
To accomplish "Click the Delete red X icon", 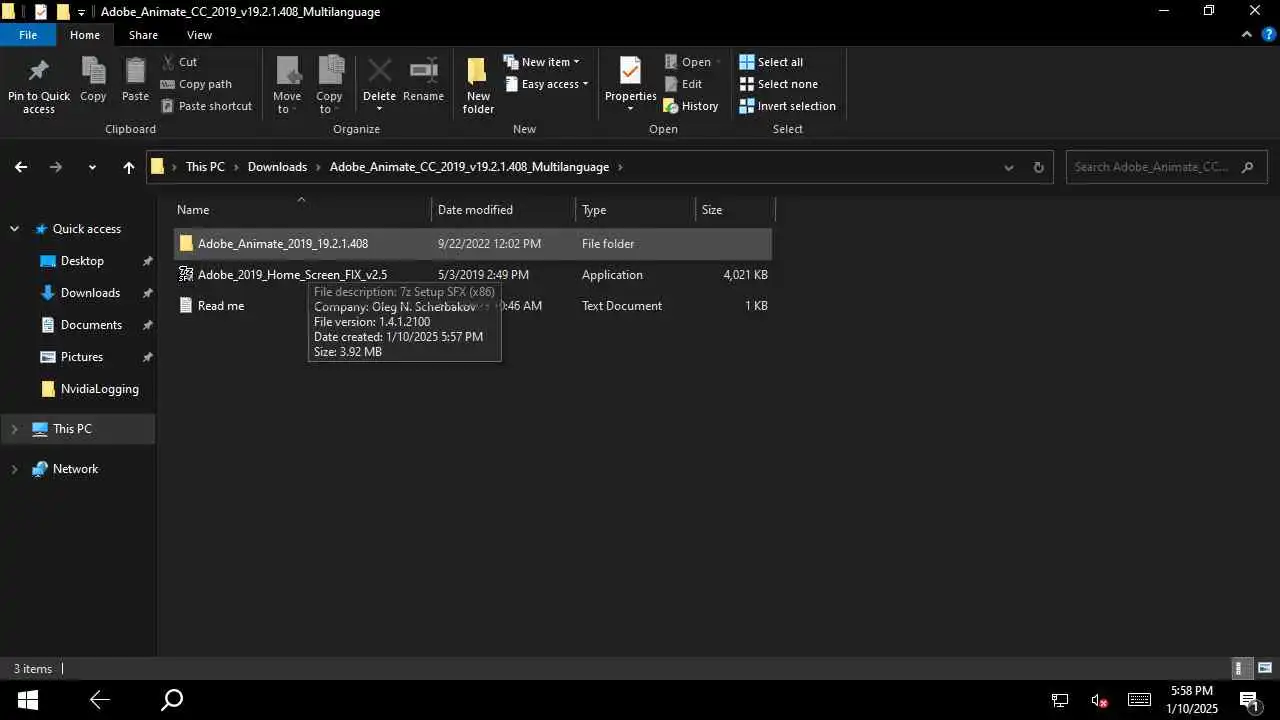I will [379, 71].
